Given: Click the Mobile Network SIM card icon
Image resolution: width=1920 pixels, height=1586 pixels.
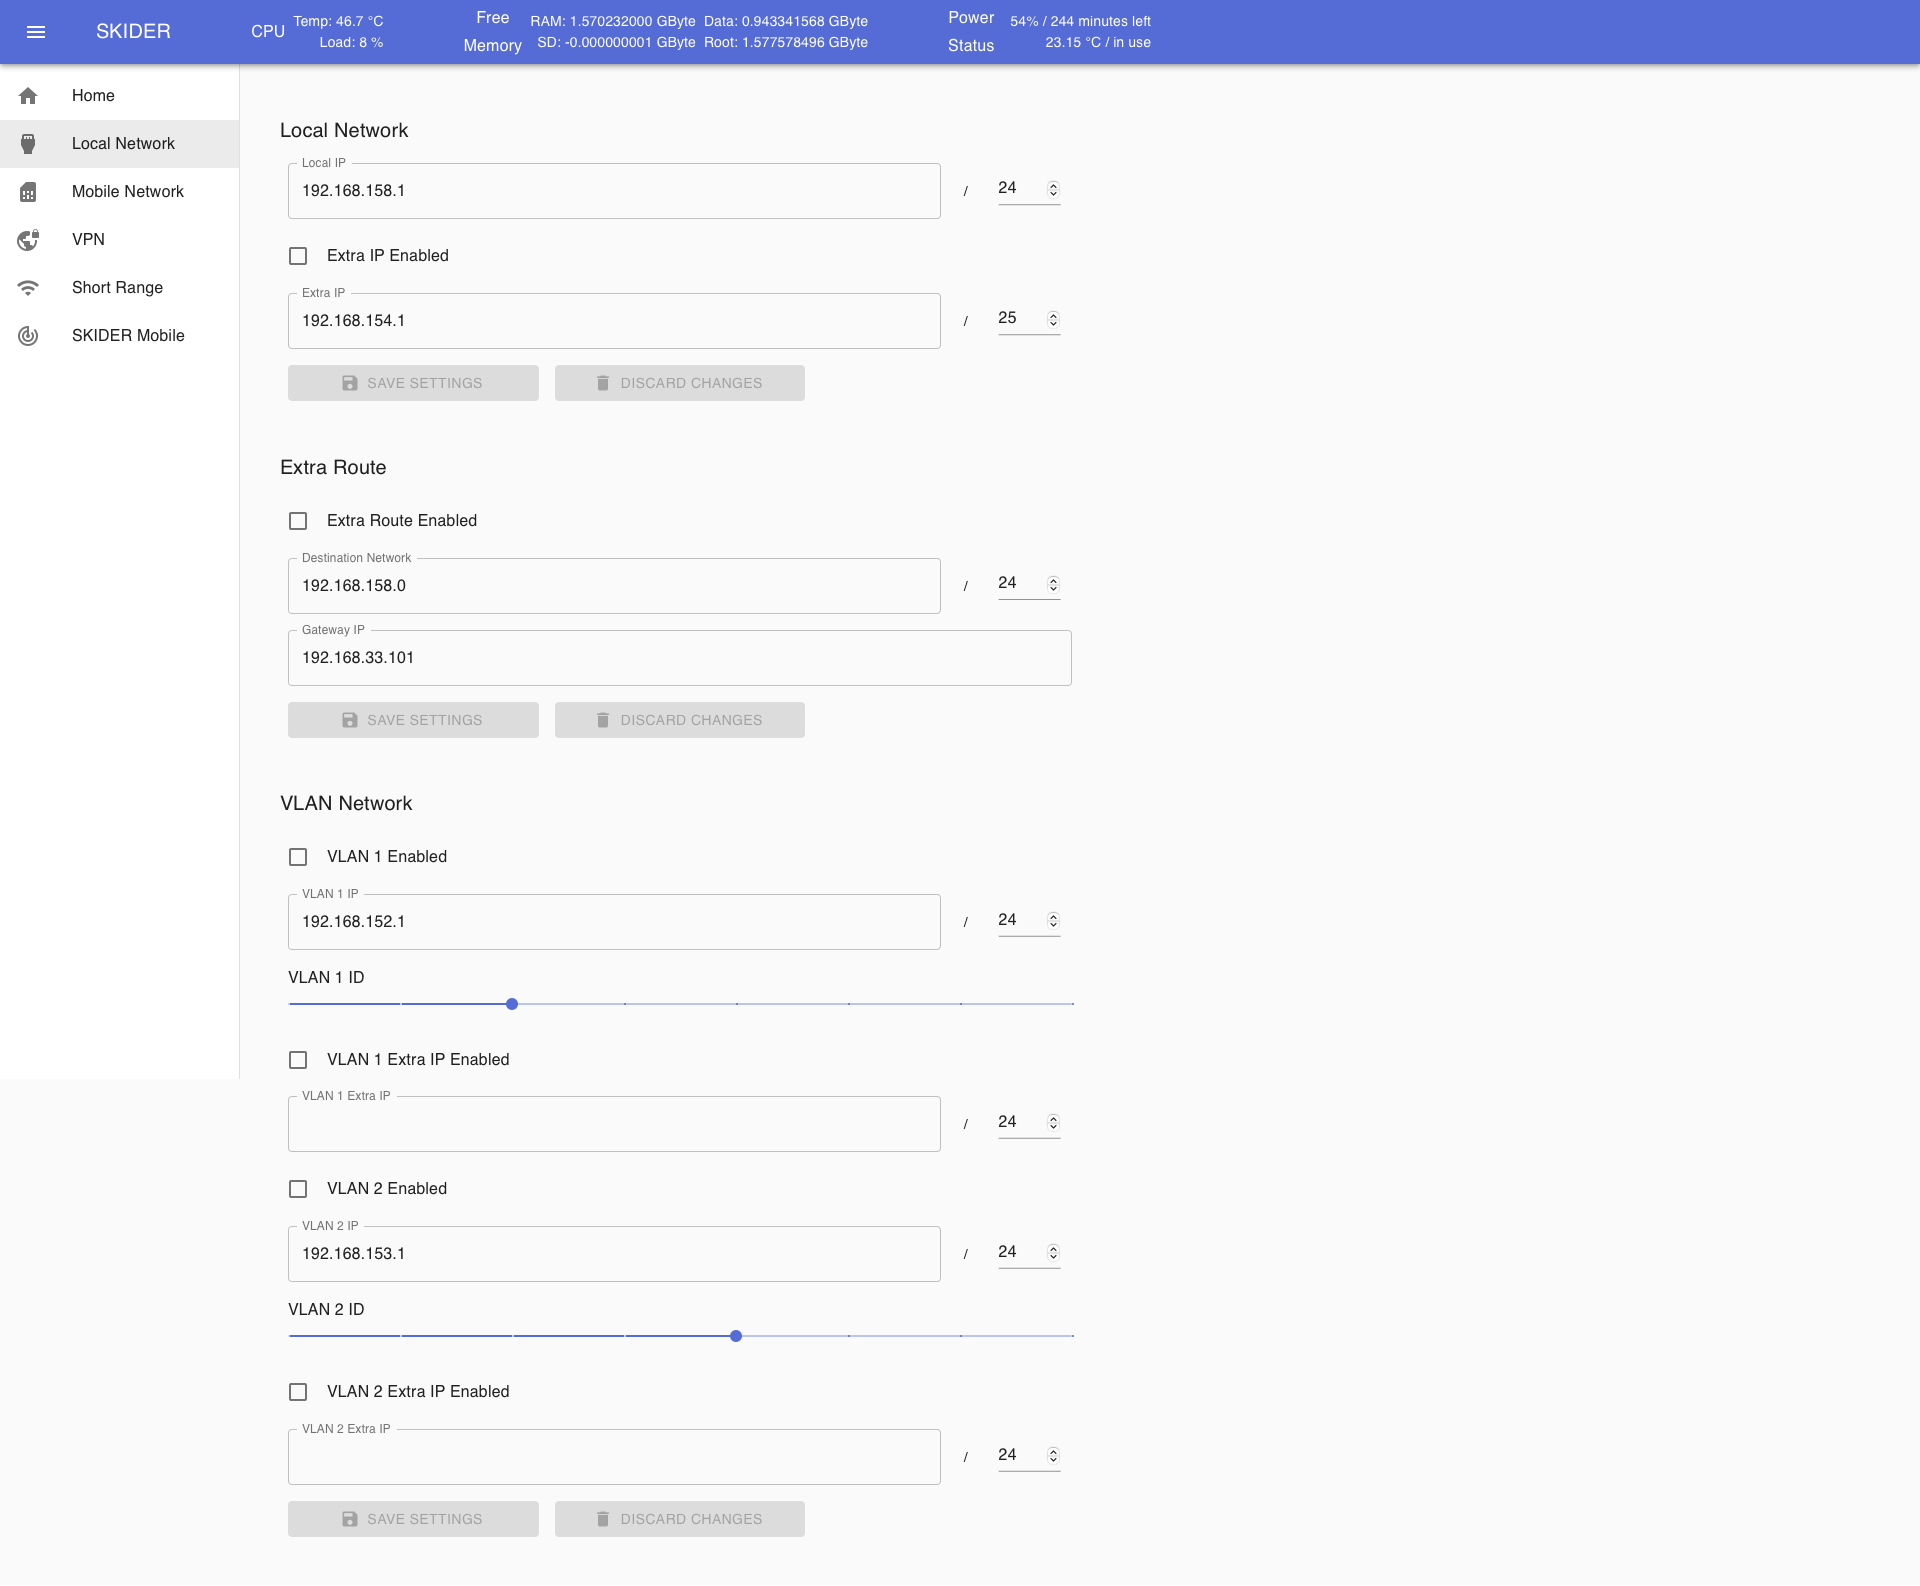Looking at the screenshot, I should coord(28,192).
